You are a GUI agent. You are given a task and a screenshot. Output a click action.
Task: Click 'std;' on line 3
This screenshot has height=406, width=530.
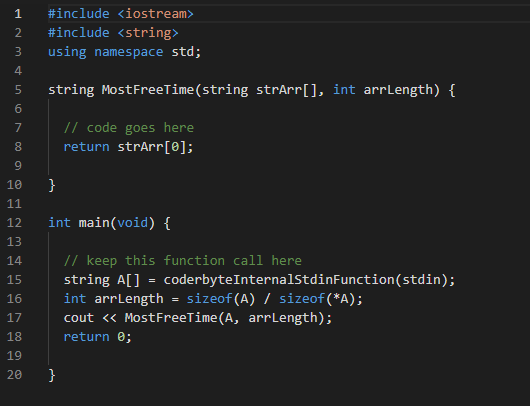click(x=186, y=52)
